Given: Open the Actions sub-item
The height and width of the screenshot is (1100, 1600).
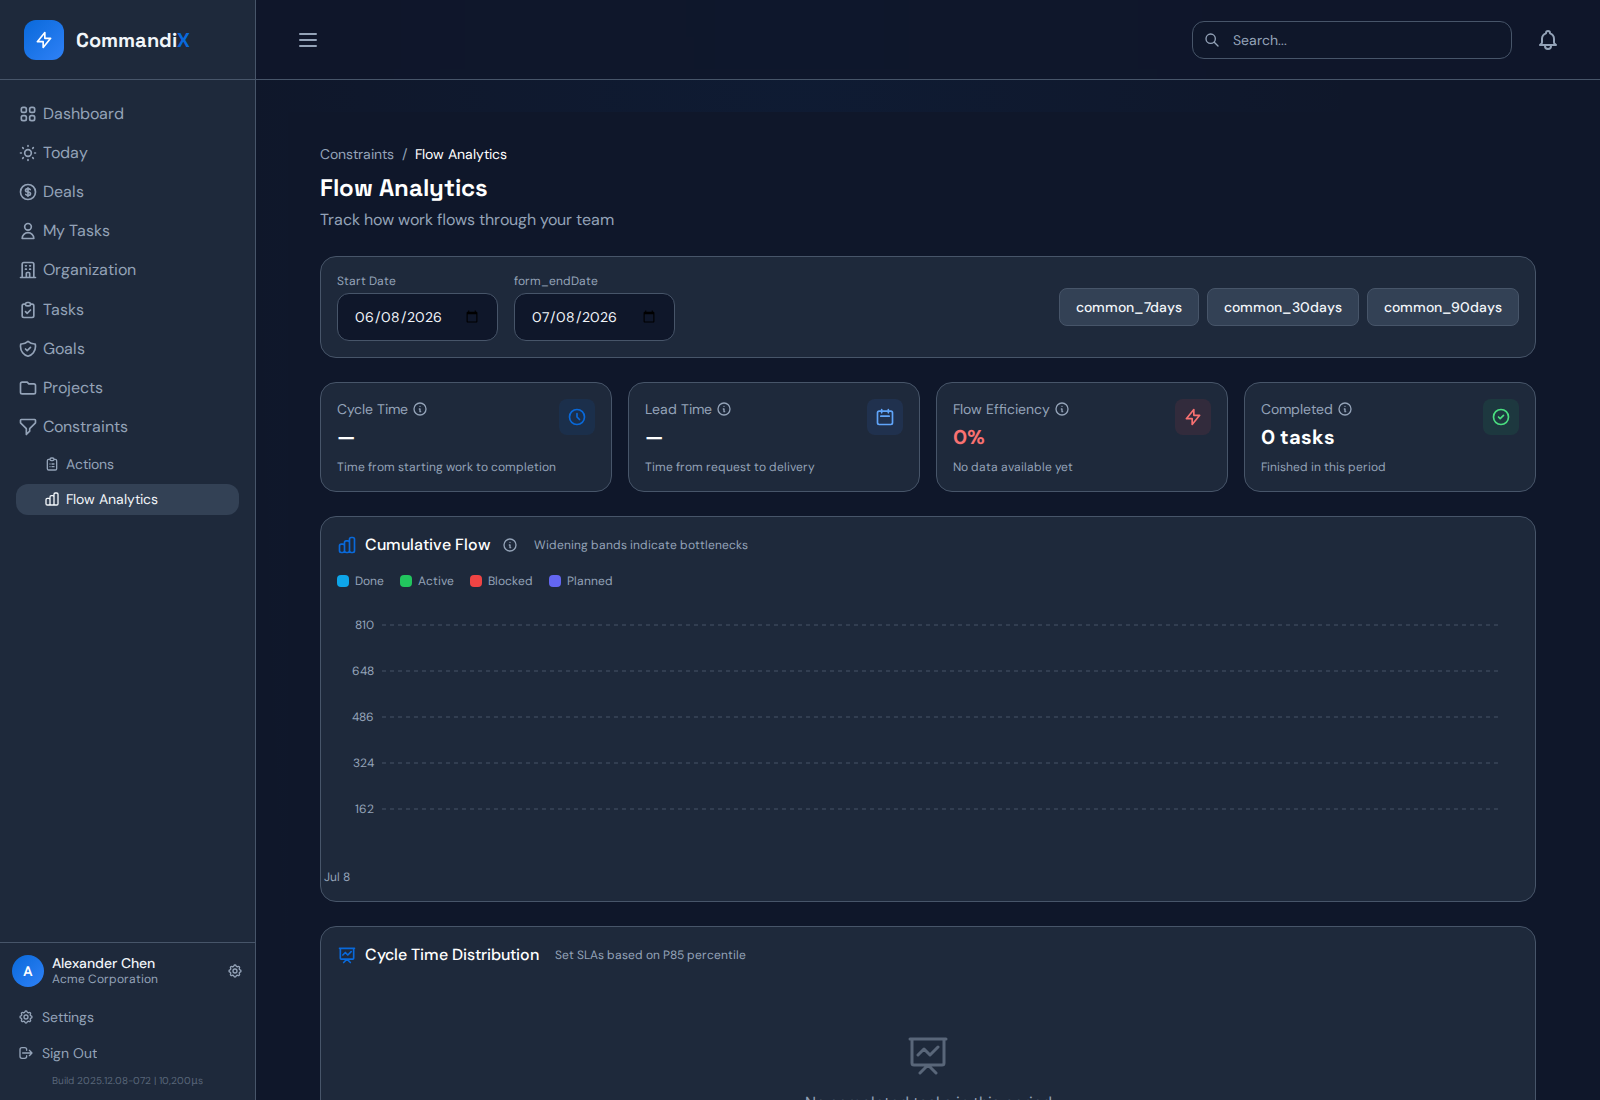Looking at the screenshot, I should click(x=127, y=464).
